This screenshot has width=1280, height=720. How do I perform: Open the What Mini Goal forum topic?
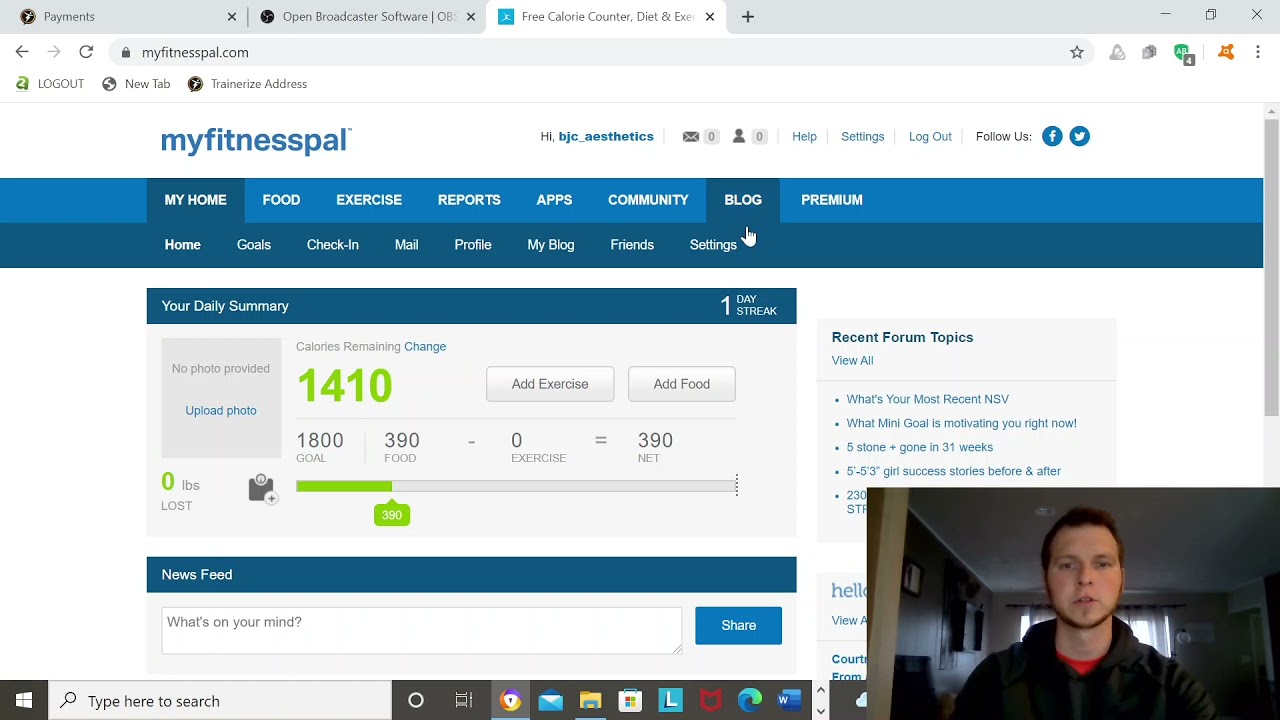pyautogui.click(x=962, y=423)
